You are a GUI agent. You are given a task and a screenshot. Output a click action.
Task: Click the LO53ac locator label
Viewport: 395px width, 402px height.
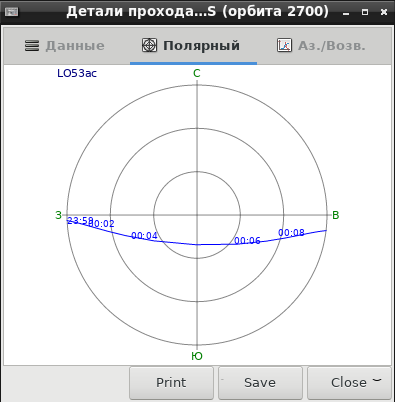(77, 73)
